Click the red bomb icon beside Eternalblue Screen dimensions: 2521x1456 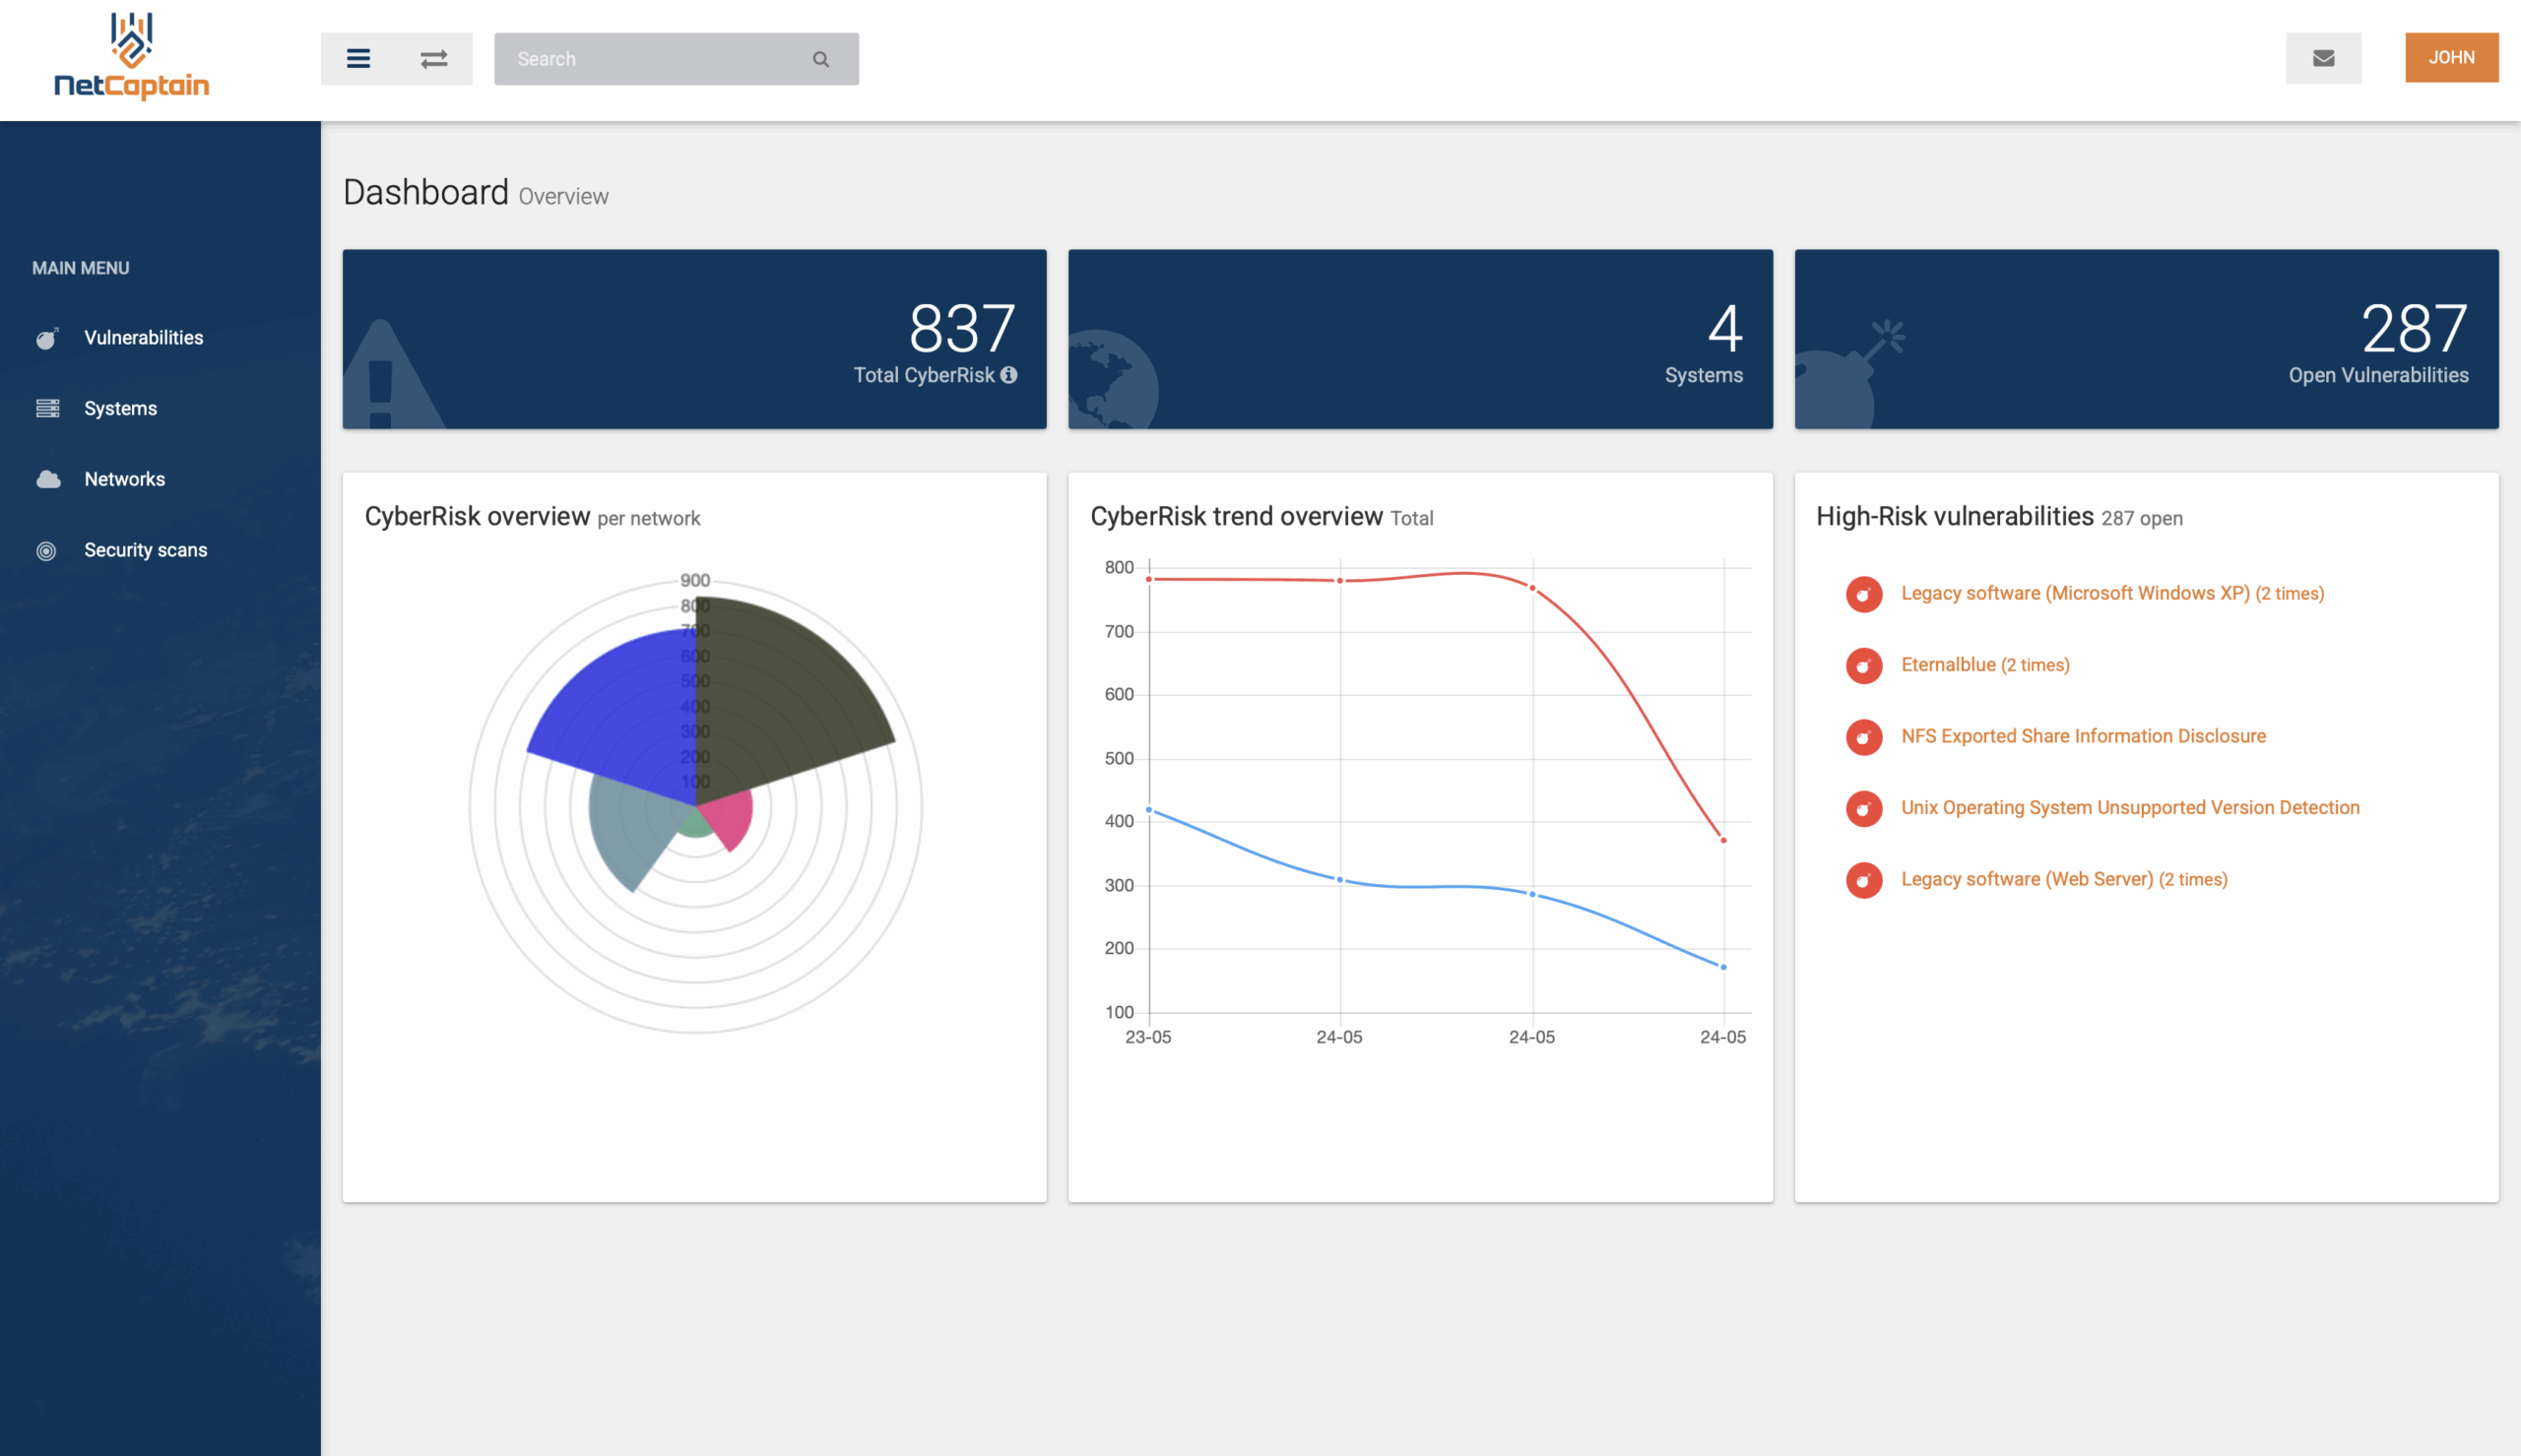click(x=1864, y=665)
